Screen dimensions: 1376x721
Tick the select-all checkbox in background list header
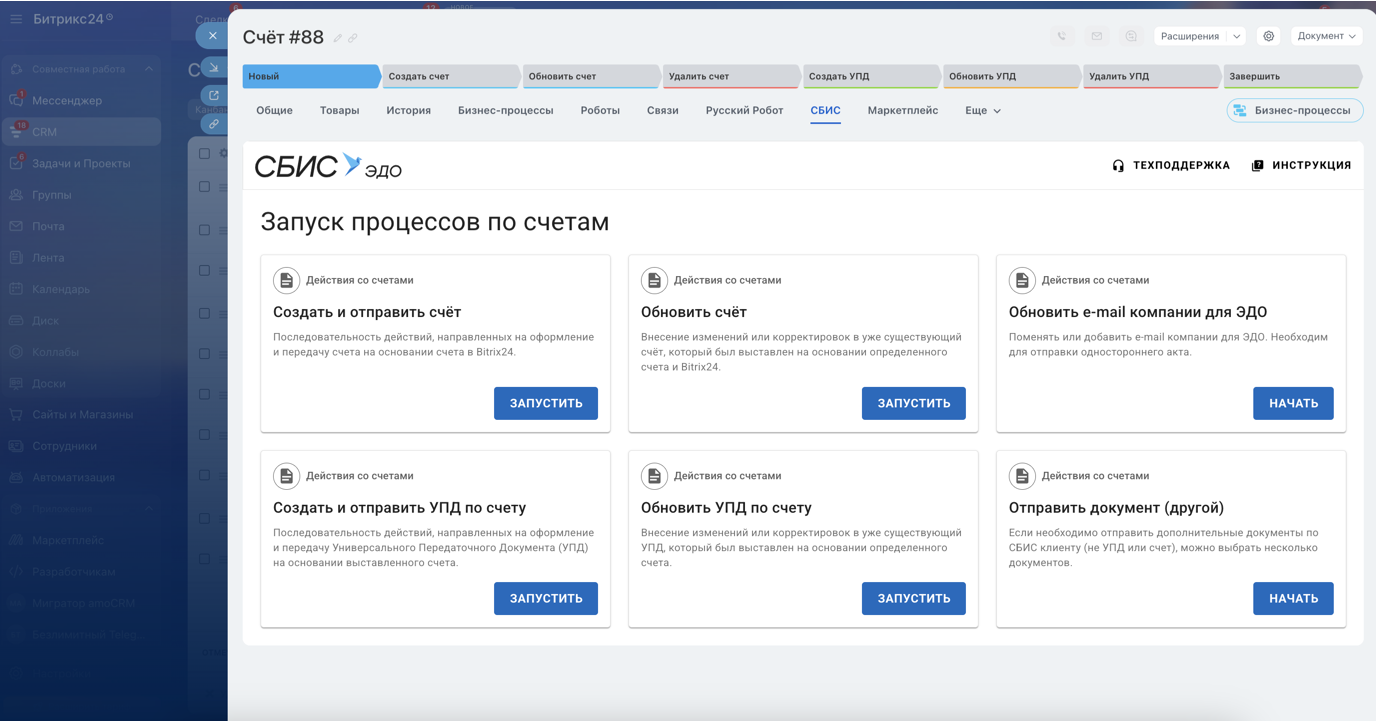(x=204, y=154)
